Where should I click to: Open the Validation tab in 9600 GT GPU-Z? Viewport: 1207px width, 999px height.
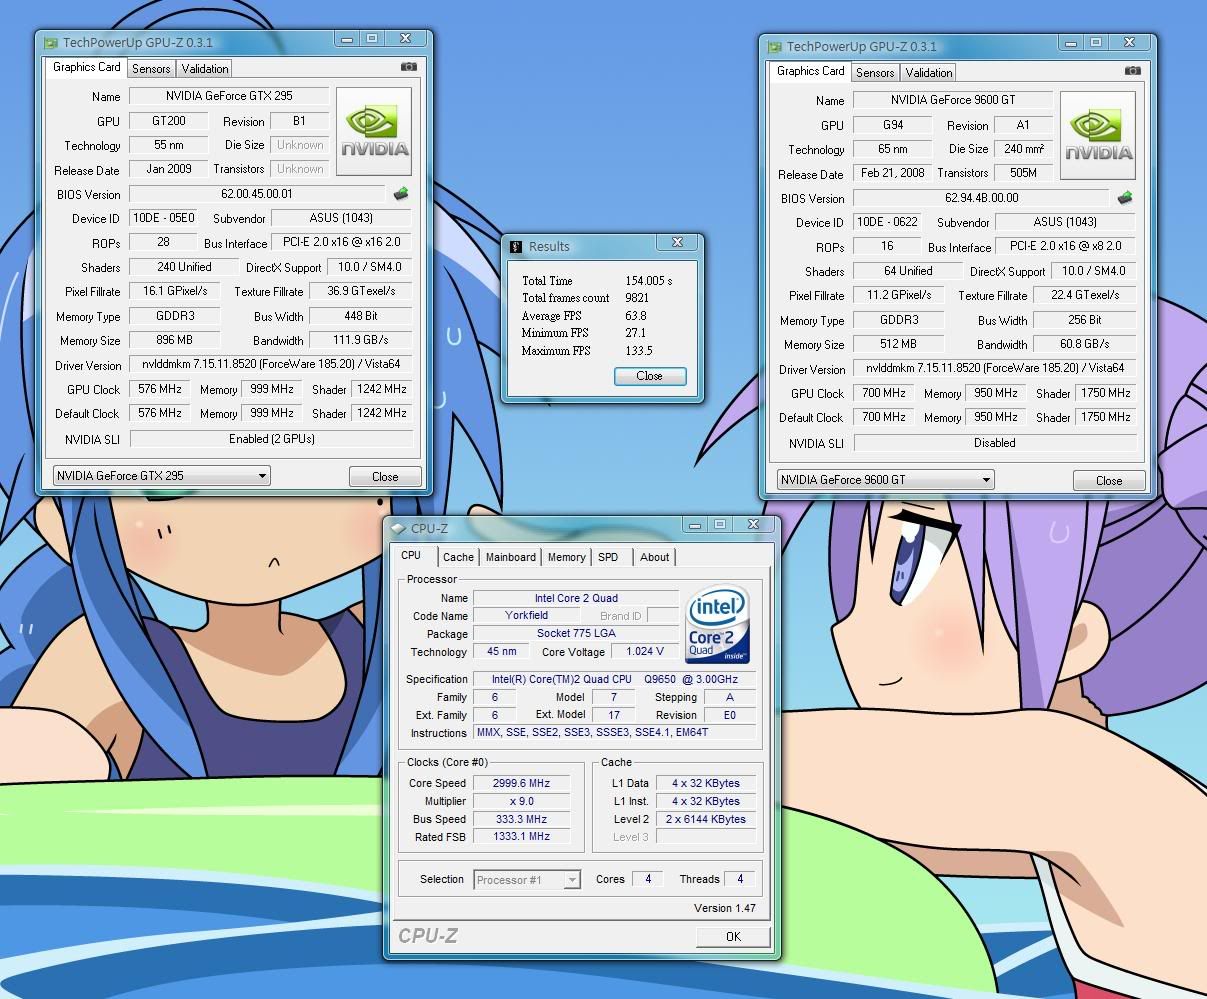(929, 73)
